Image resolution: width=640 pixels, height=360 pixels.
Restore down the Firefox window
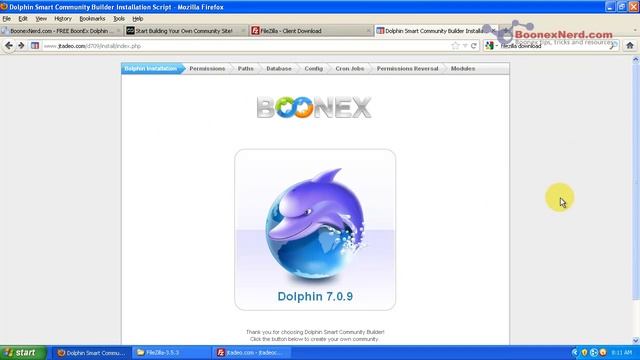point(622,7)
